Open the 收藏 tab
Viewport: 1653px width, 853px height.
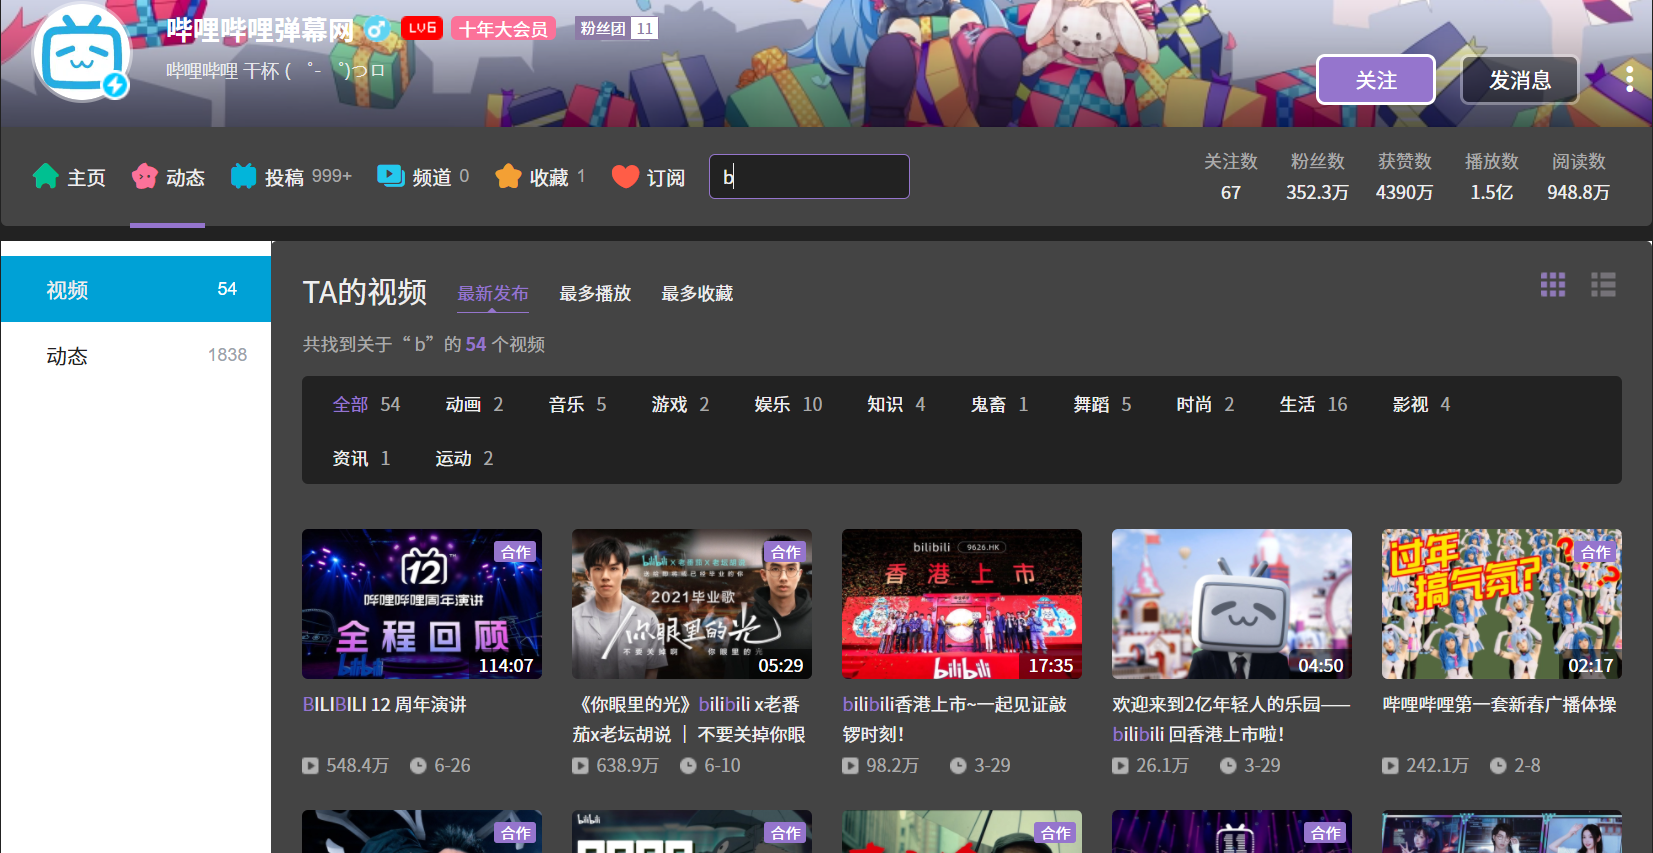[540, 177]
